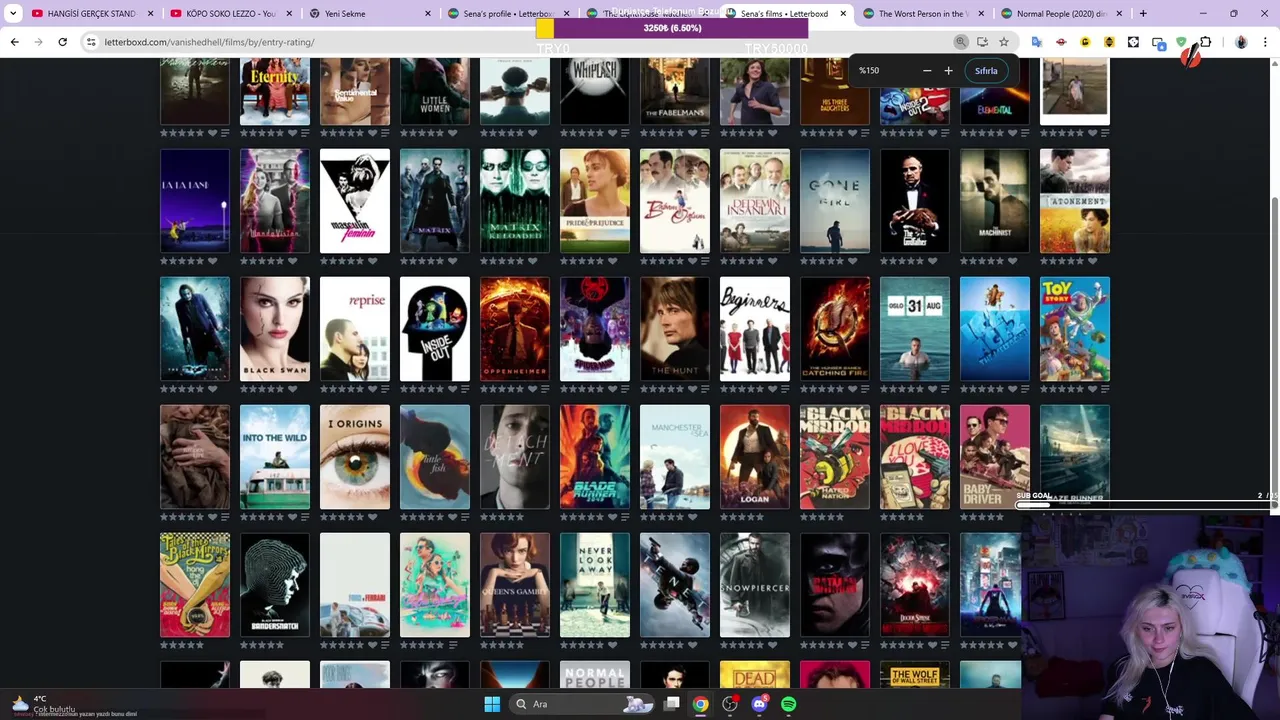This screenshot has width=1280, height=720.
Task: Open Google Chrome from the taskbar
Action: pos(700,704)
